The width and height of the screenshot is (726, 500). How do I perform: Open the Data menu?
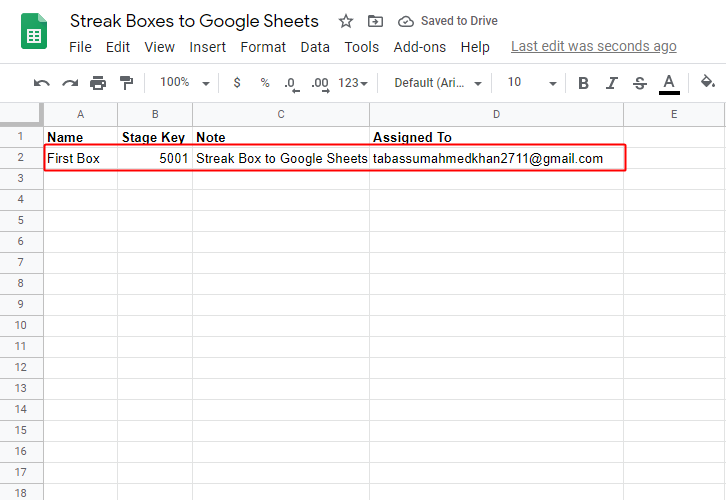[315, 47]
